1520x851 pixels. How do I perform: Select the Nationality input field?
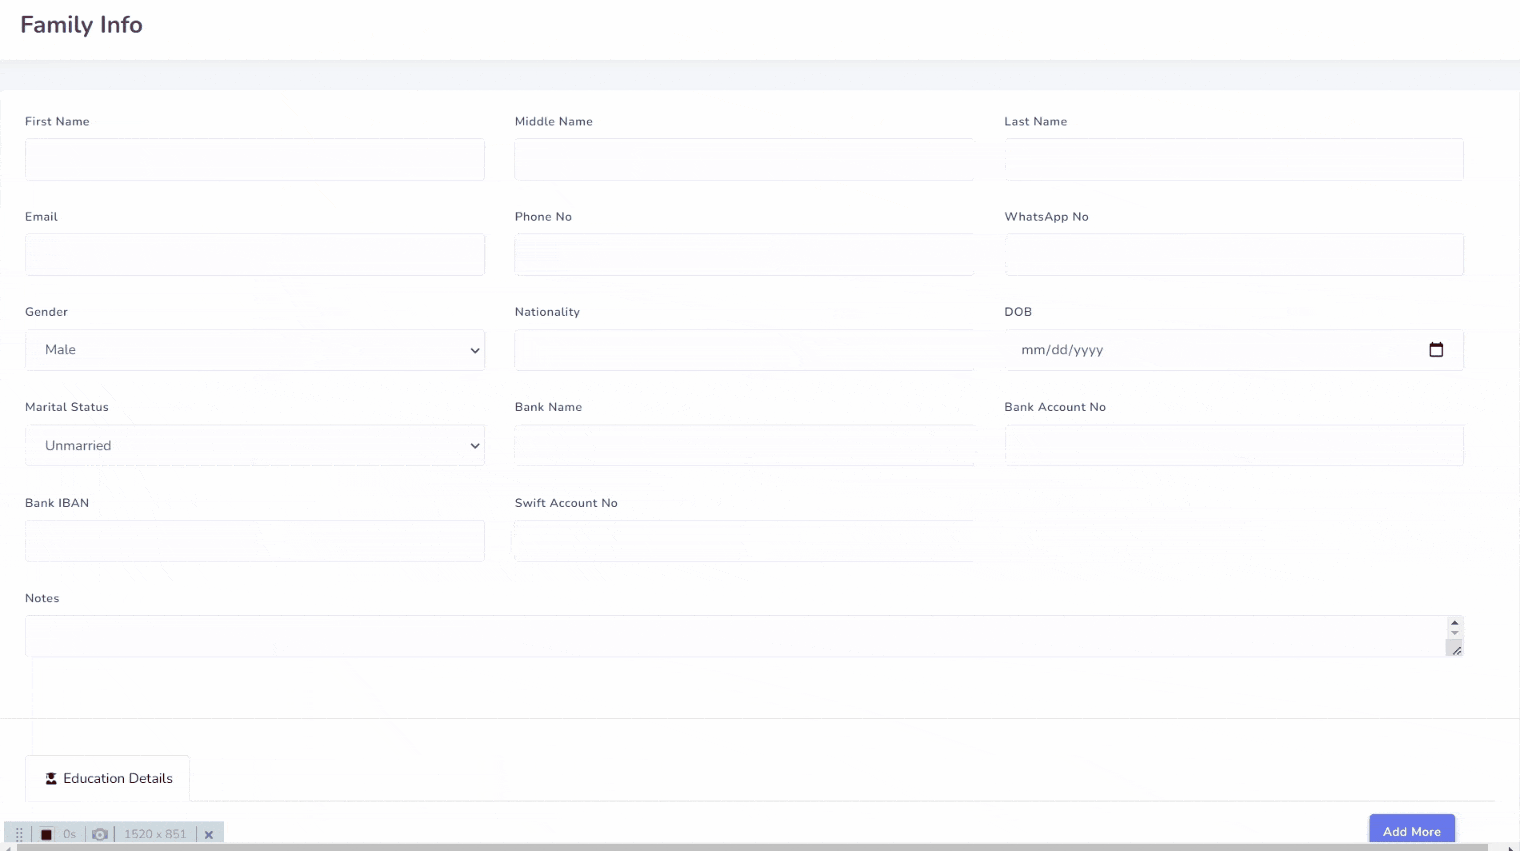coord(744,350)
